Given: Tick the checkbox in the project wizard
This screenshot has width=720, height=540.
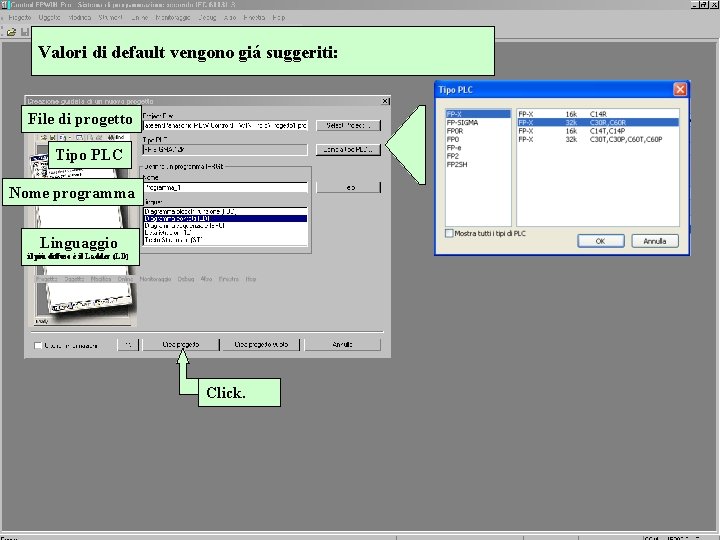Looking at the screenshot, I should (38, 345).
